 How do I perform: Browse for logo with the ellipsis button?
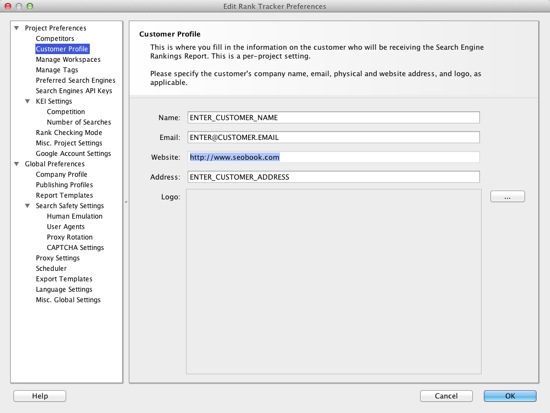tap(507, 196)
